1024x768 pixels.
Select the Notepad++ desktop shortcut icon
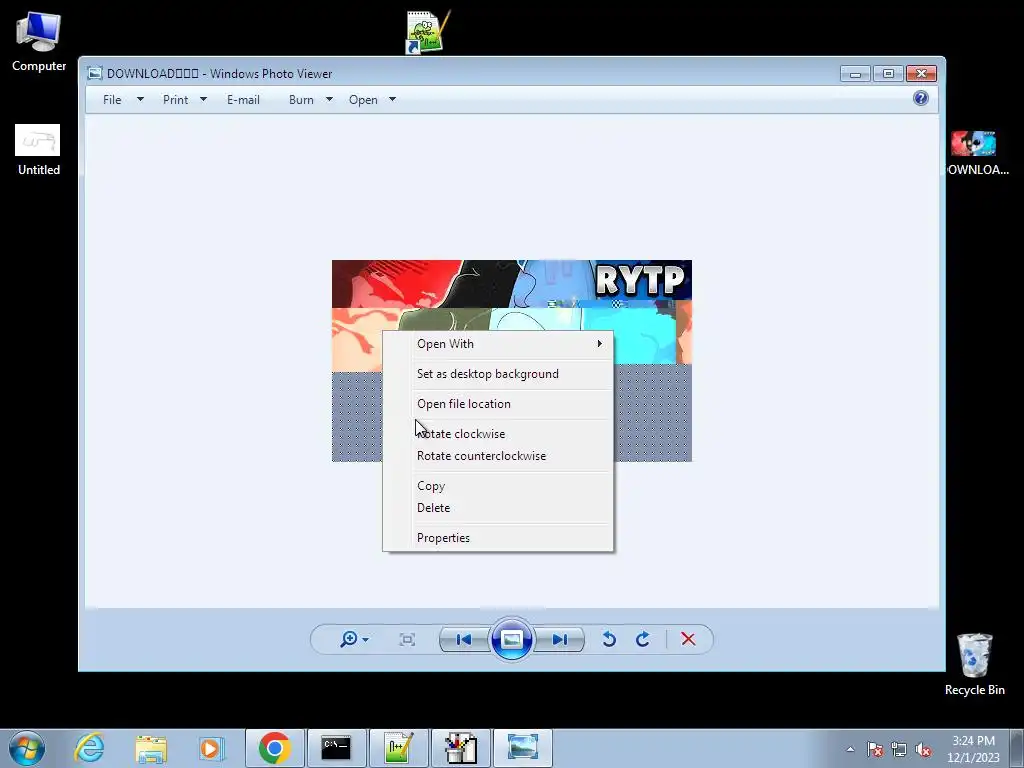[426, 31]
